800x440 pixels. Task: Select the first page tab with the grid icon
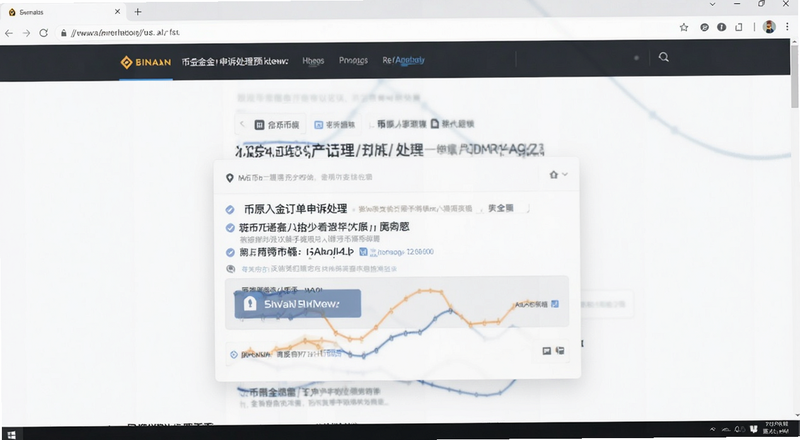[x=277, y=125]
